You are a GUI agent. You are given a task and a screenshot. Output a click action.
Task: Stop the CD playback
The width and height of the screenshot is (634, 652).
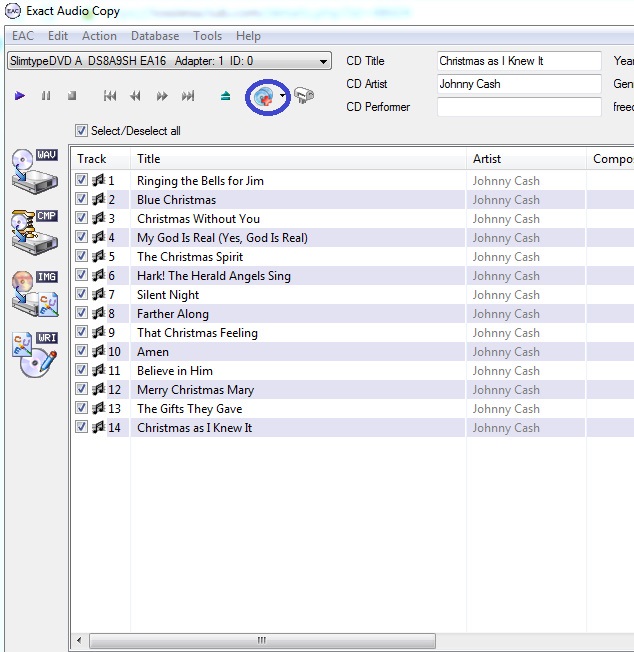tap(72, 96)
